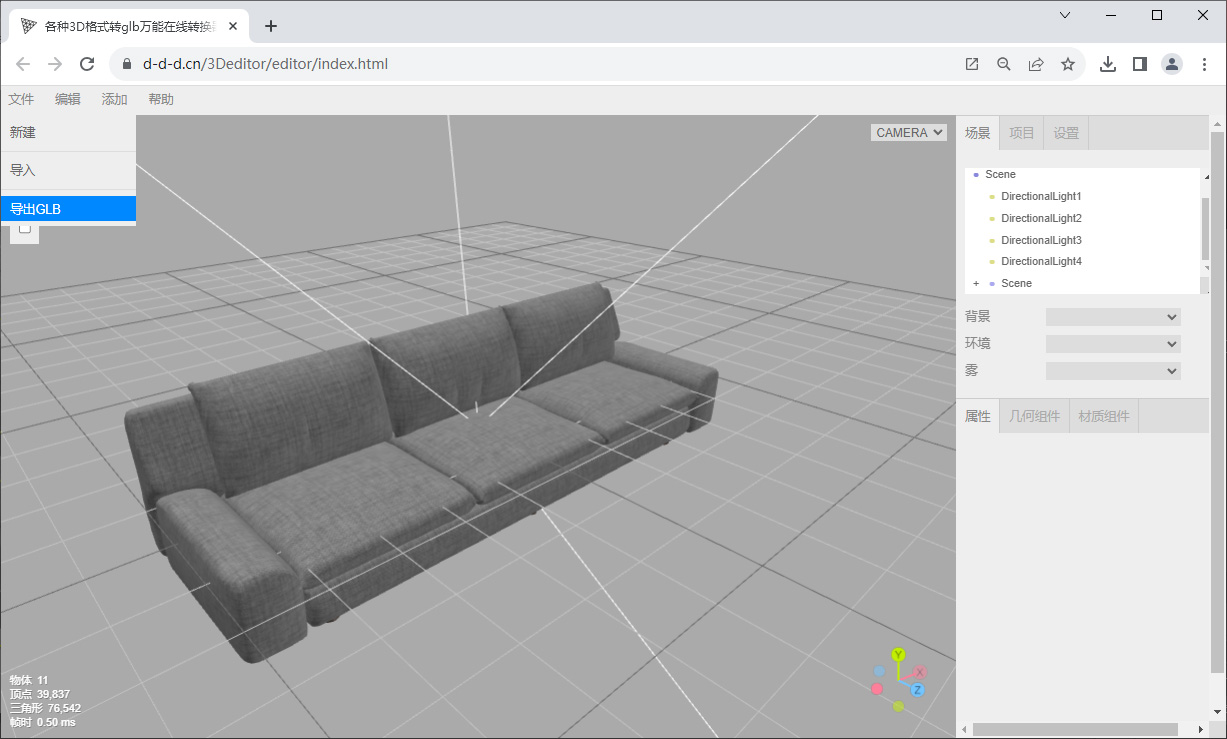1227x739 pixels.
Task: Open the 背景 background dropdown
Action: click(1113, 317)
